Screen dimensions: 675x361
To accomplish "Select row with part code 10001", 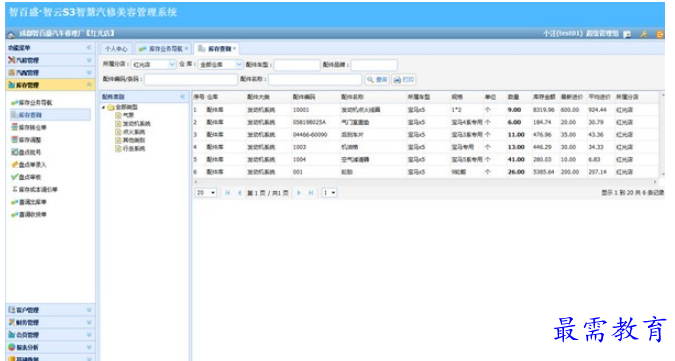I will [x=425, y=110].
